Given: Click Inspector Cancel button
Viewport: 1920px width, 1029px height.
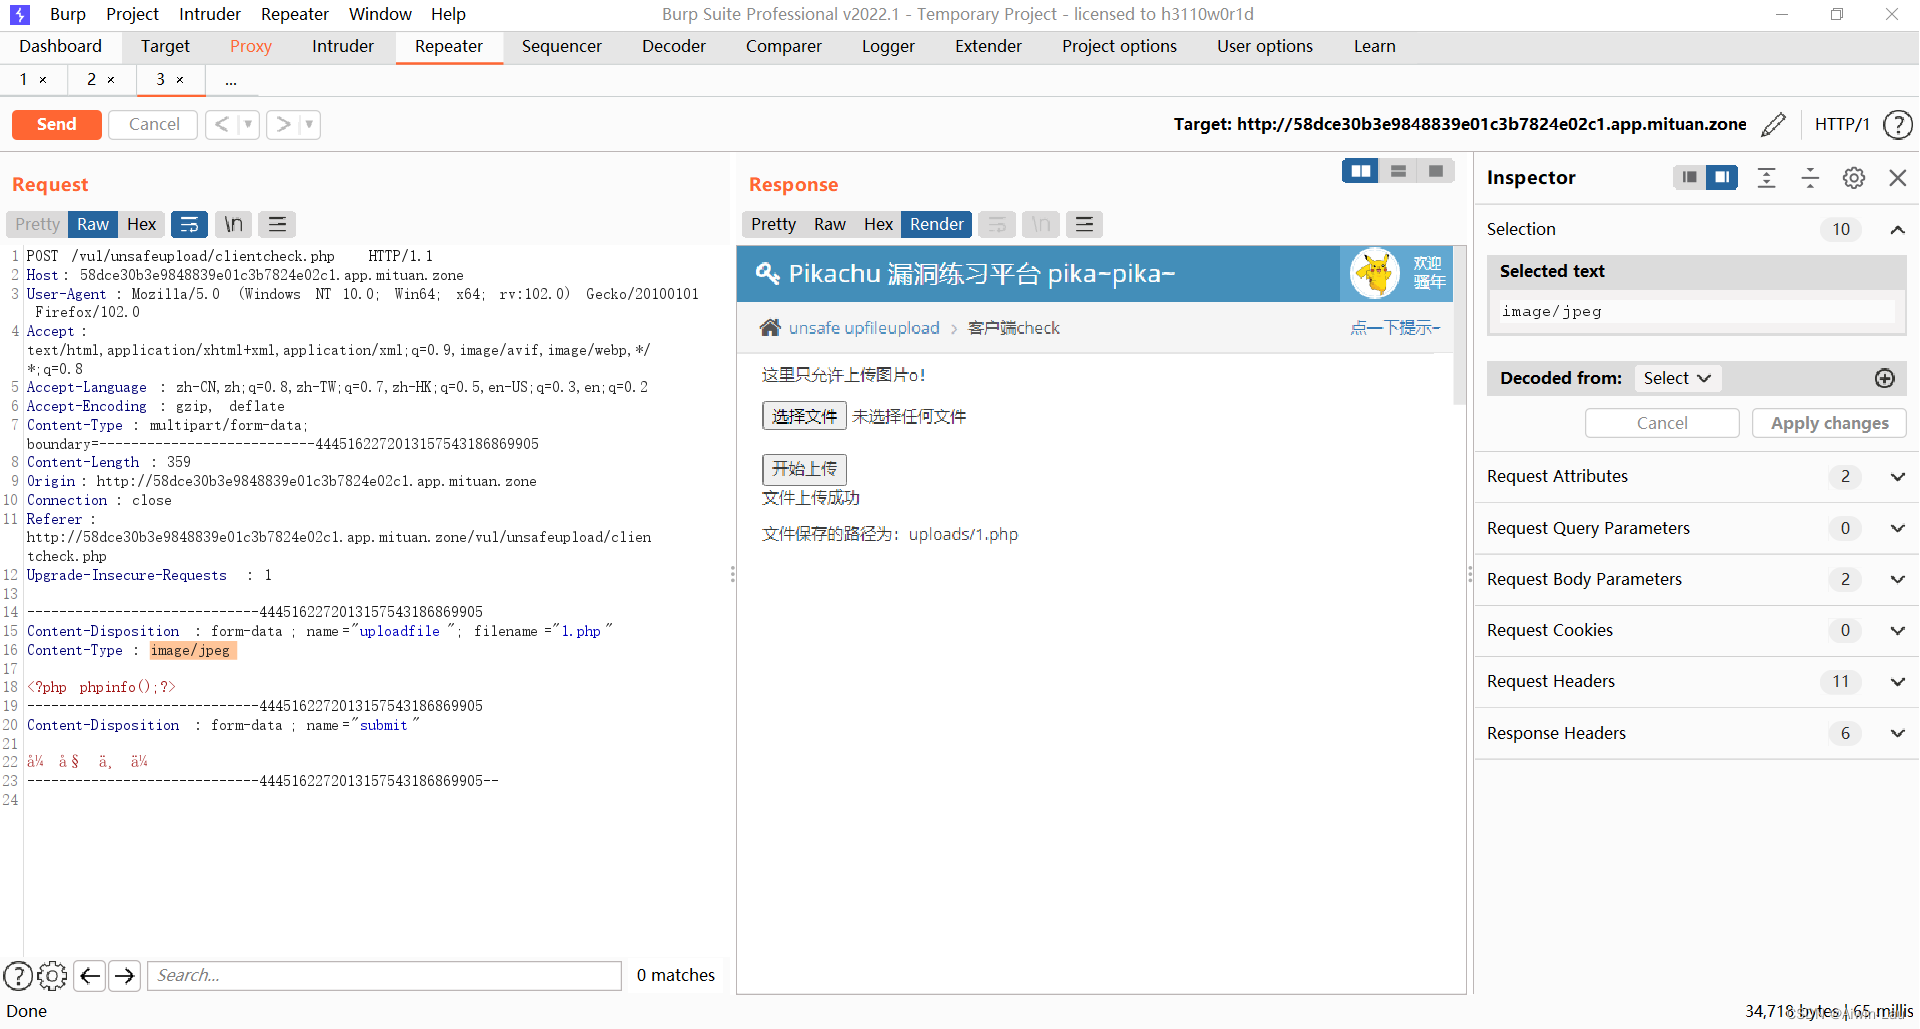Looking at the screenshot, I should click(x=1662, y=423).
